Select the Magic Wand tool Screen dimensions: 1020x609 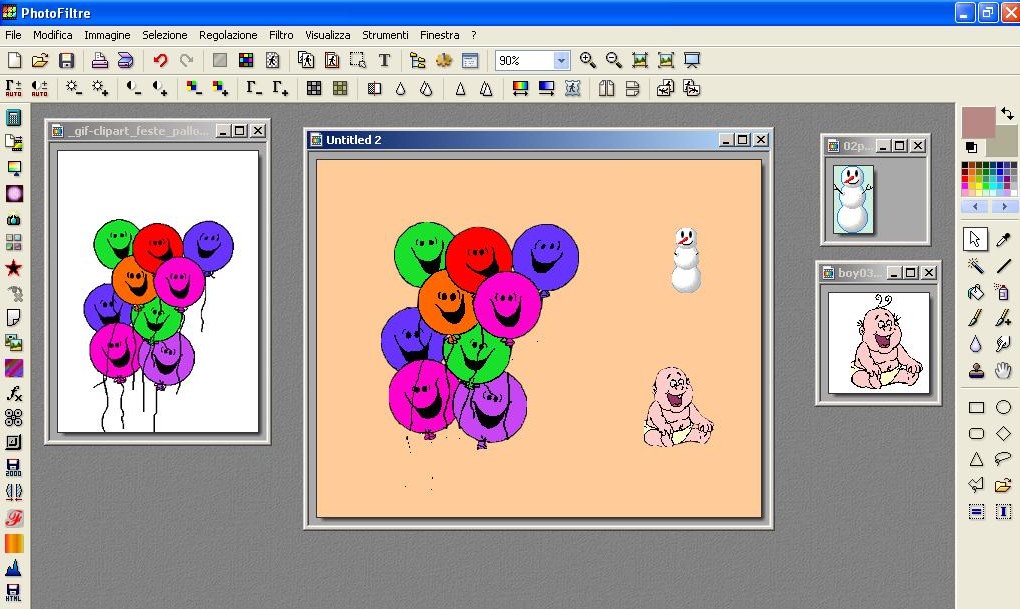(976, 266)
